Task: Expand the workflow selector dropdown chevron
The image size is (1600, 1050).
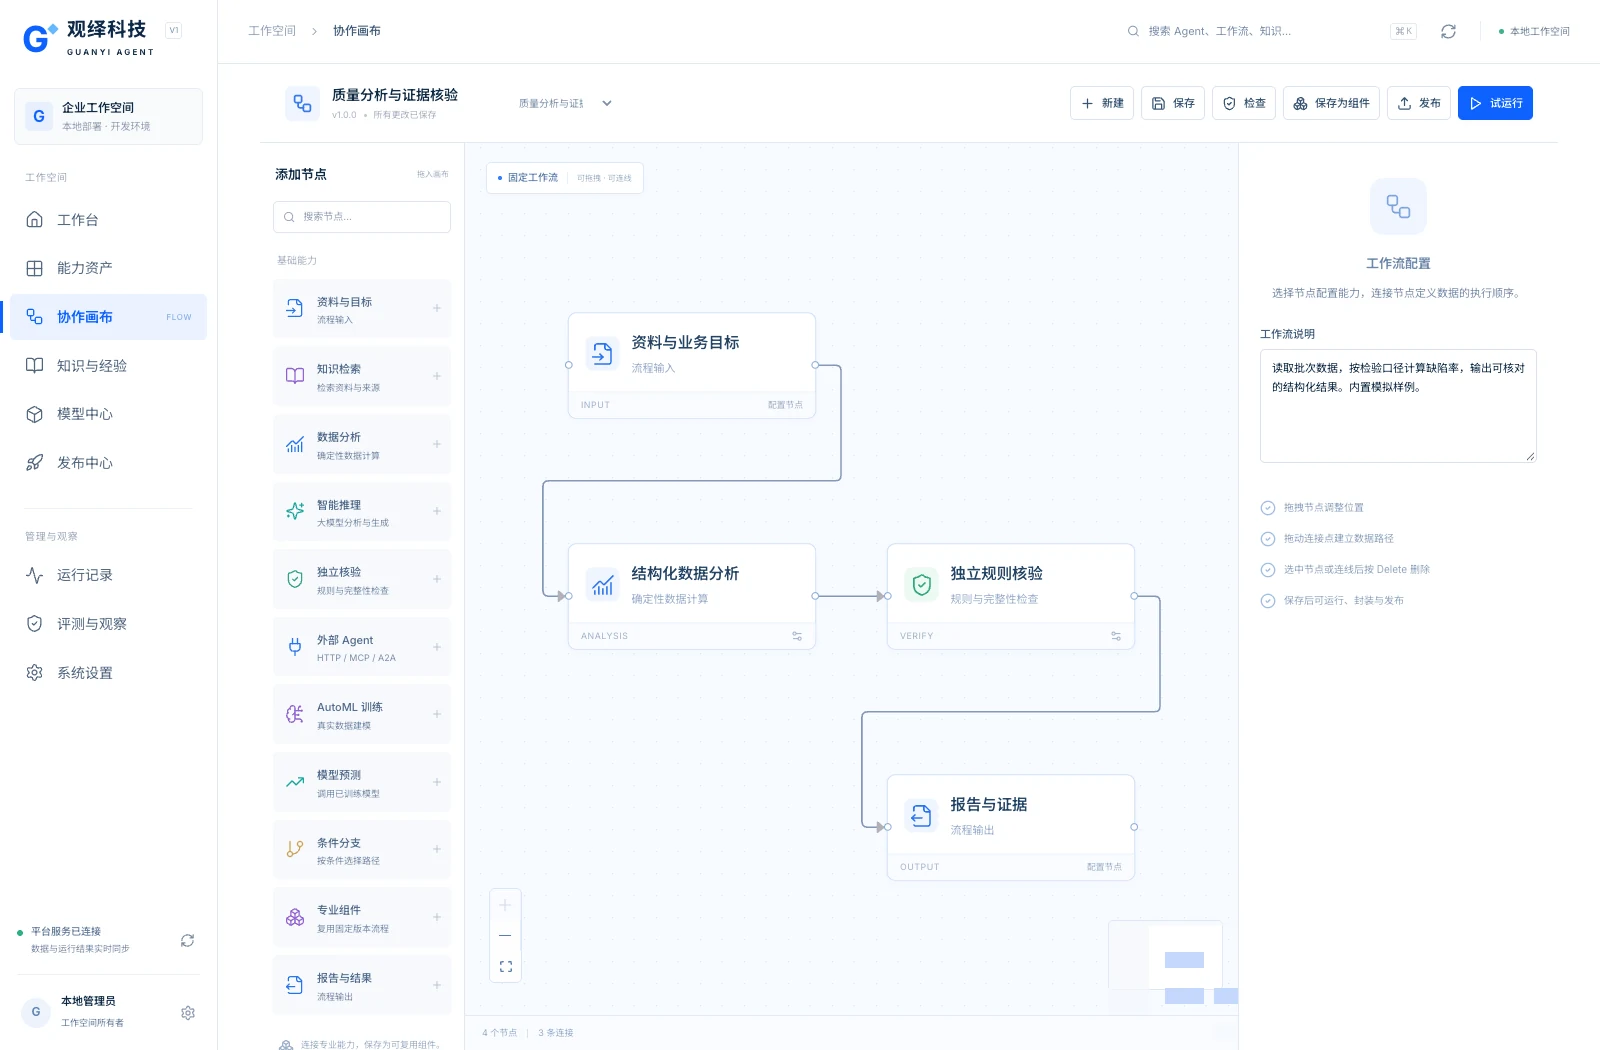Action: pos(607,103)
